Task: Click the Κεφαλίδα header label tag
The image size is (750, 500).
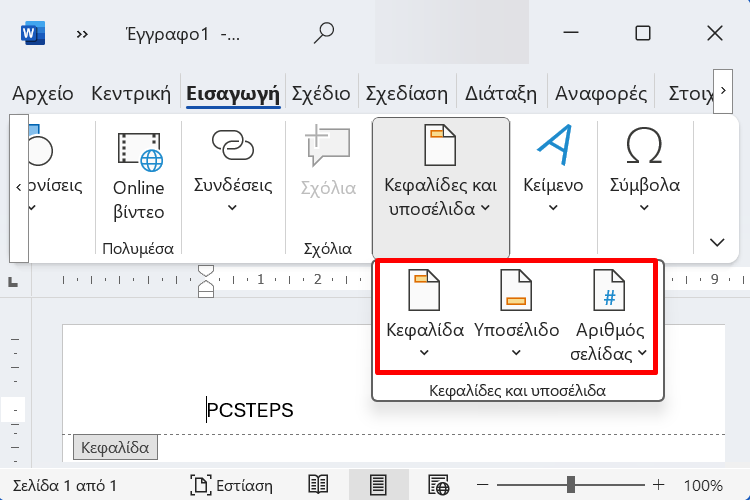Action: click(115, 447)
